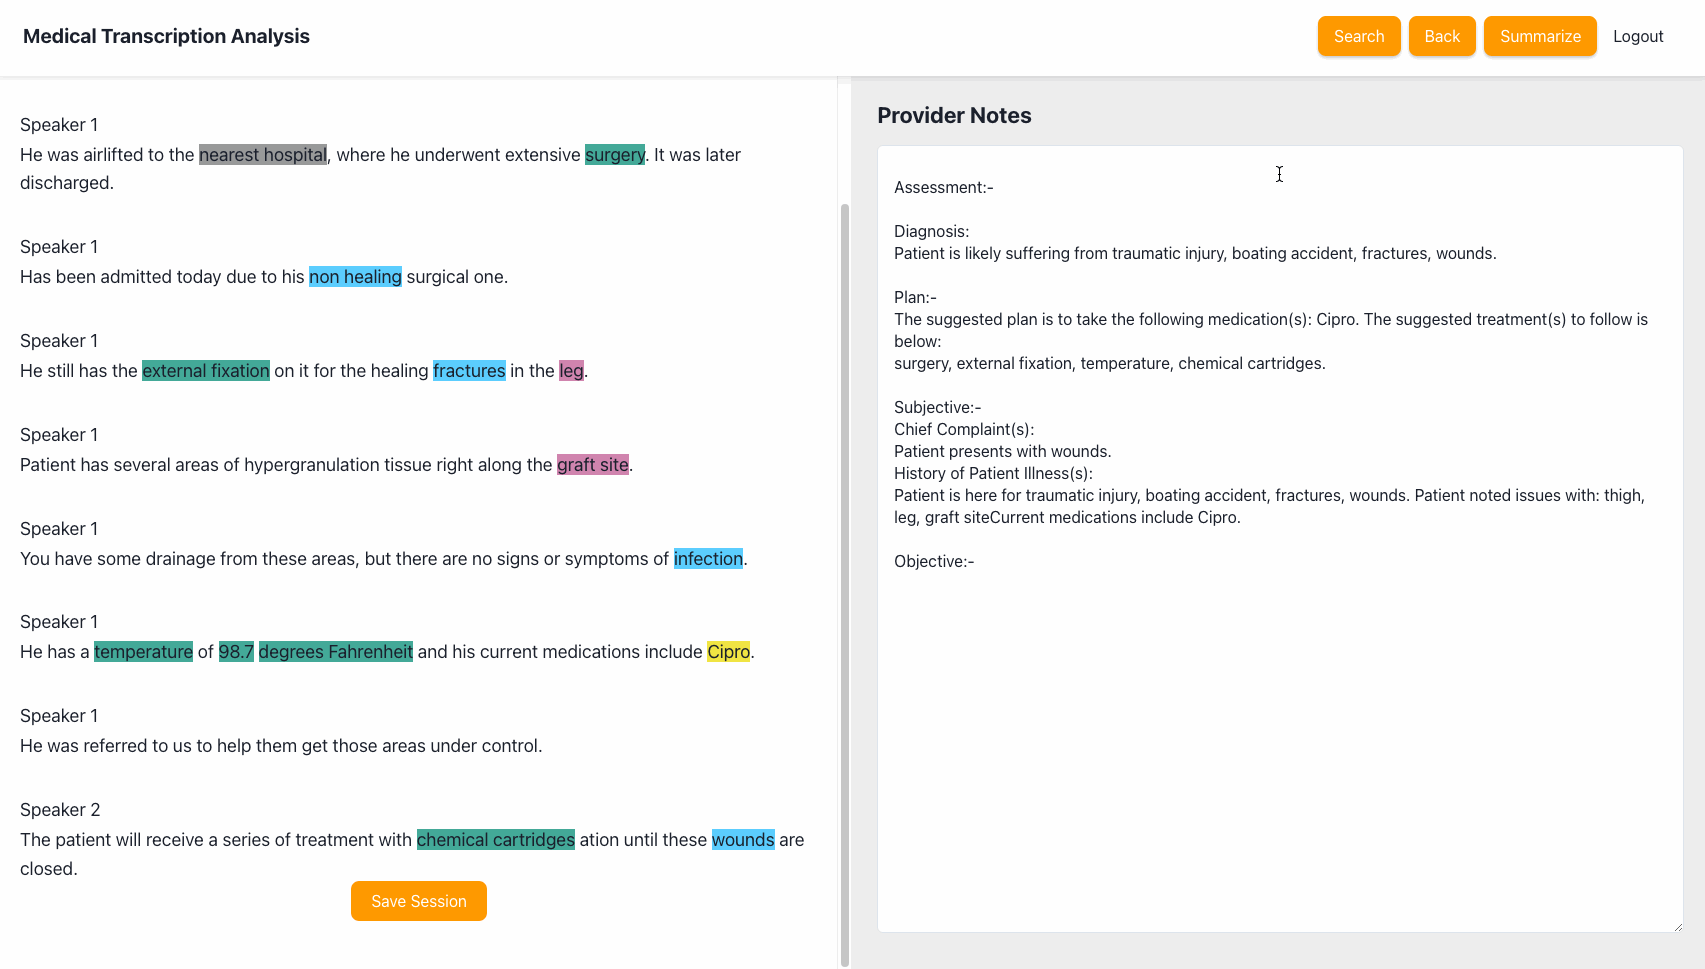The image size is (1705, 969).
Task: Click the blue 'non healing' highlight
Action: pyautogui.click(x=355, y=277)
